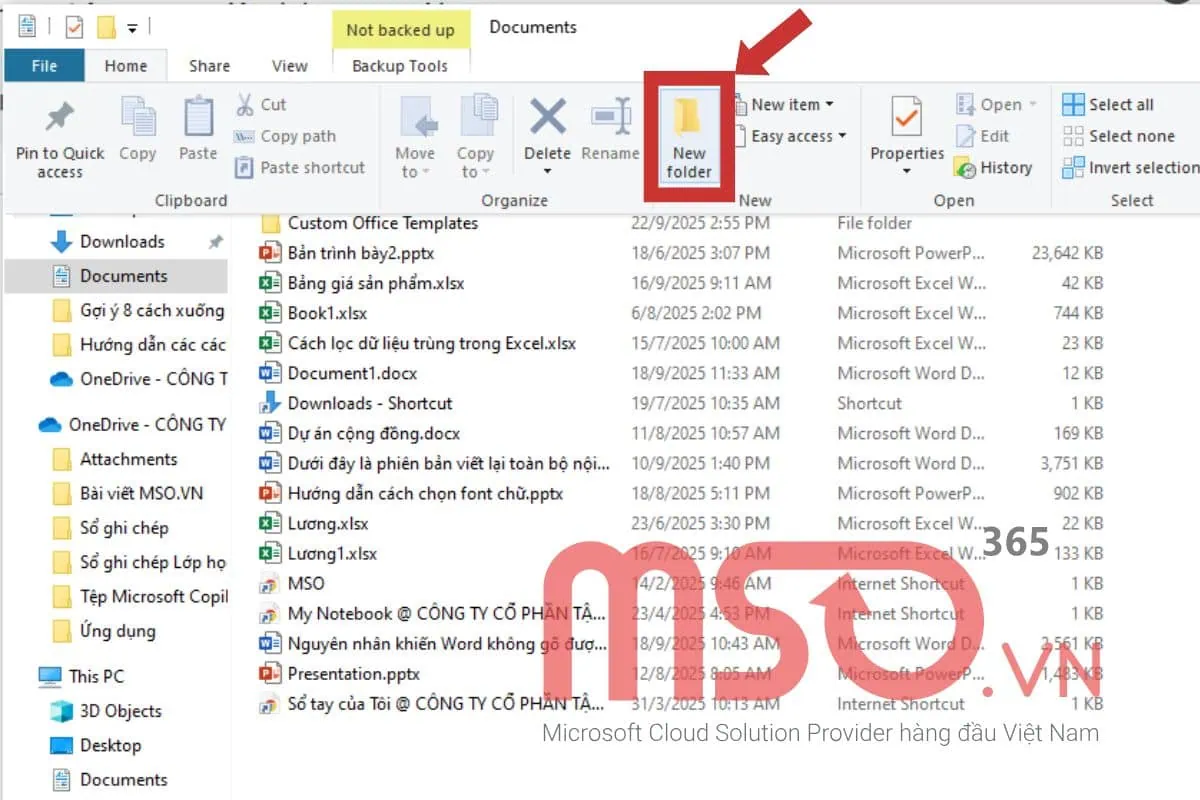Create a new folder via the ribbon icon

click(x=688, y=135)
